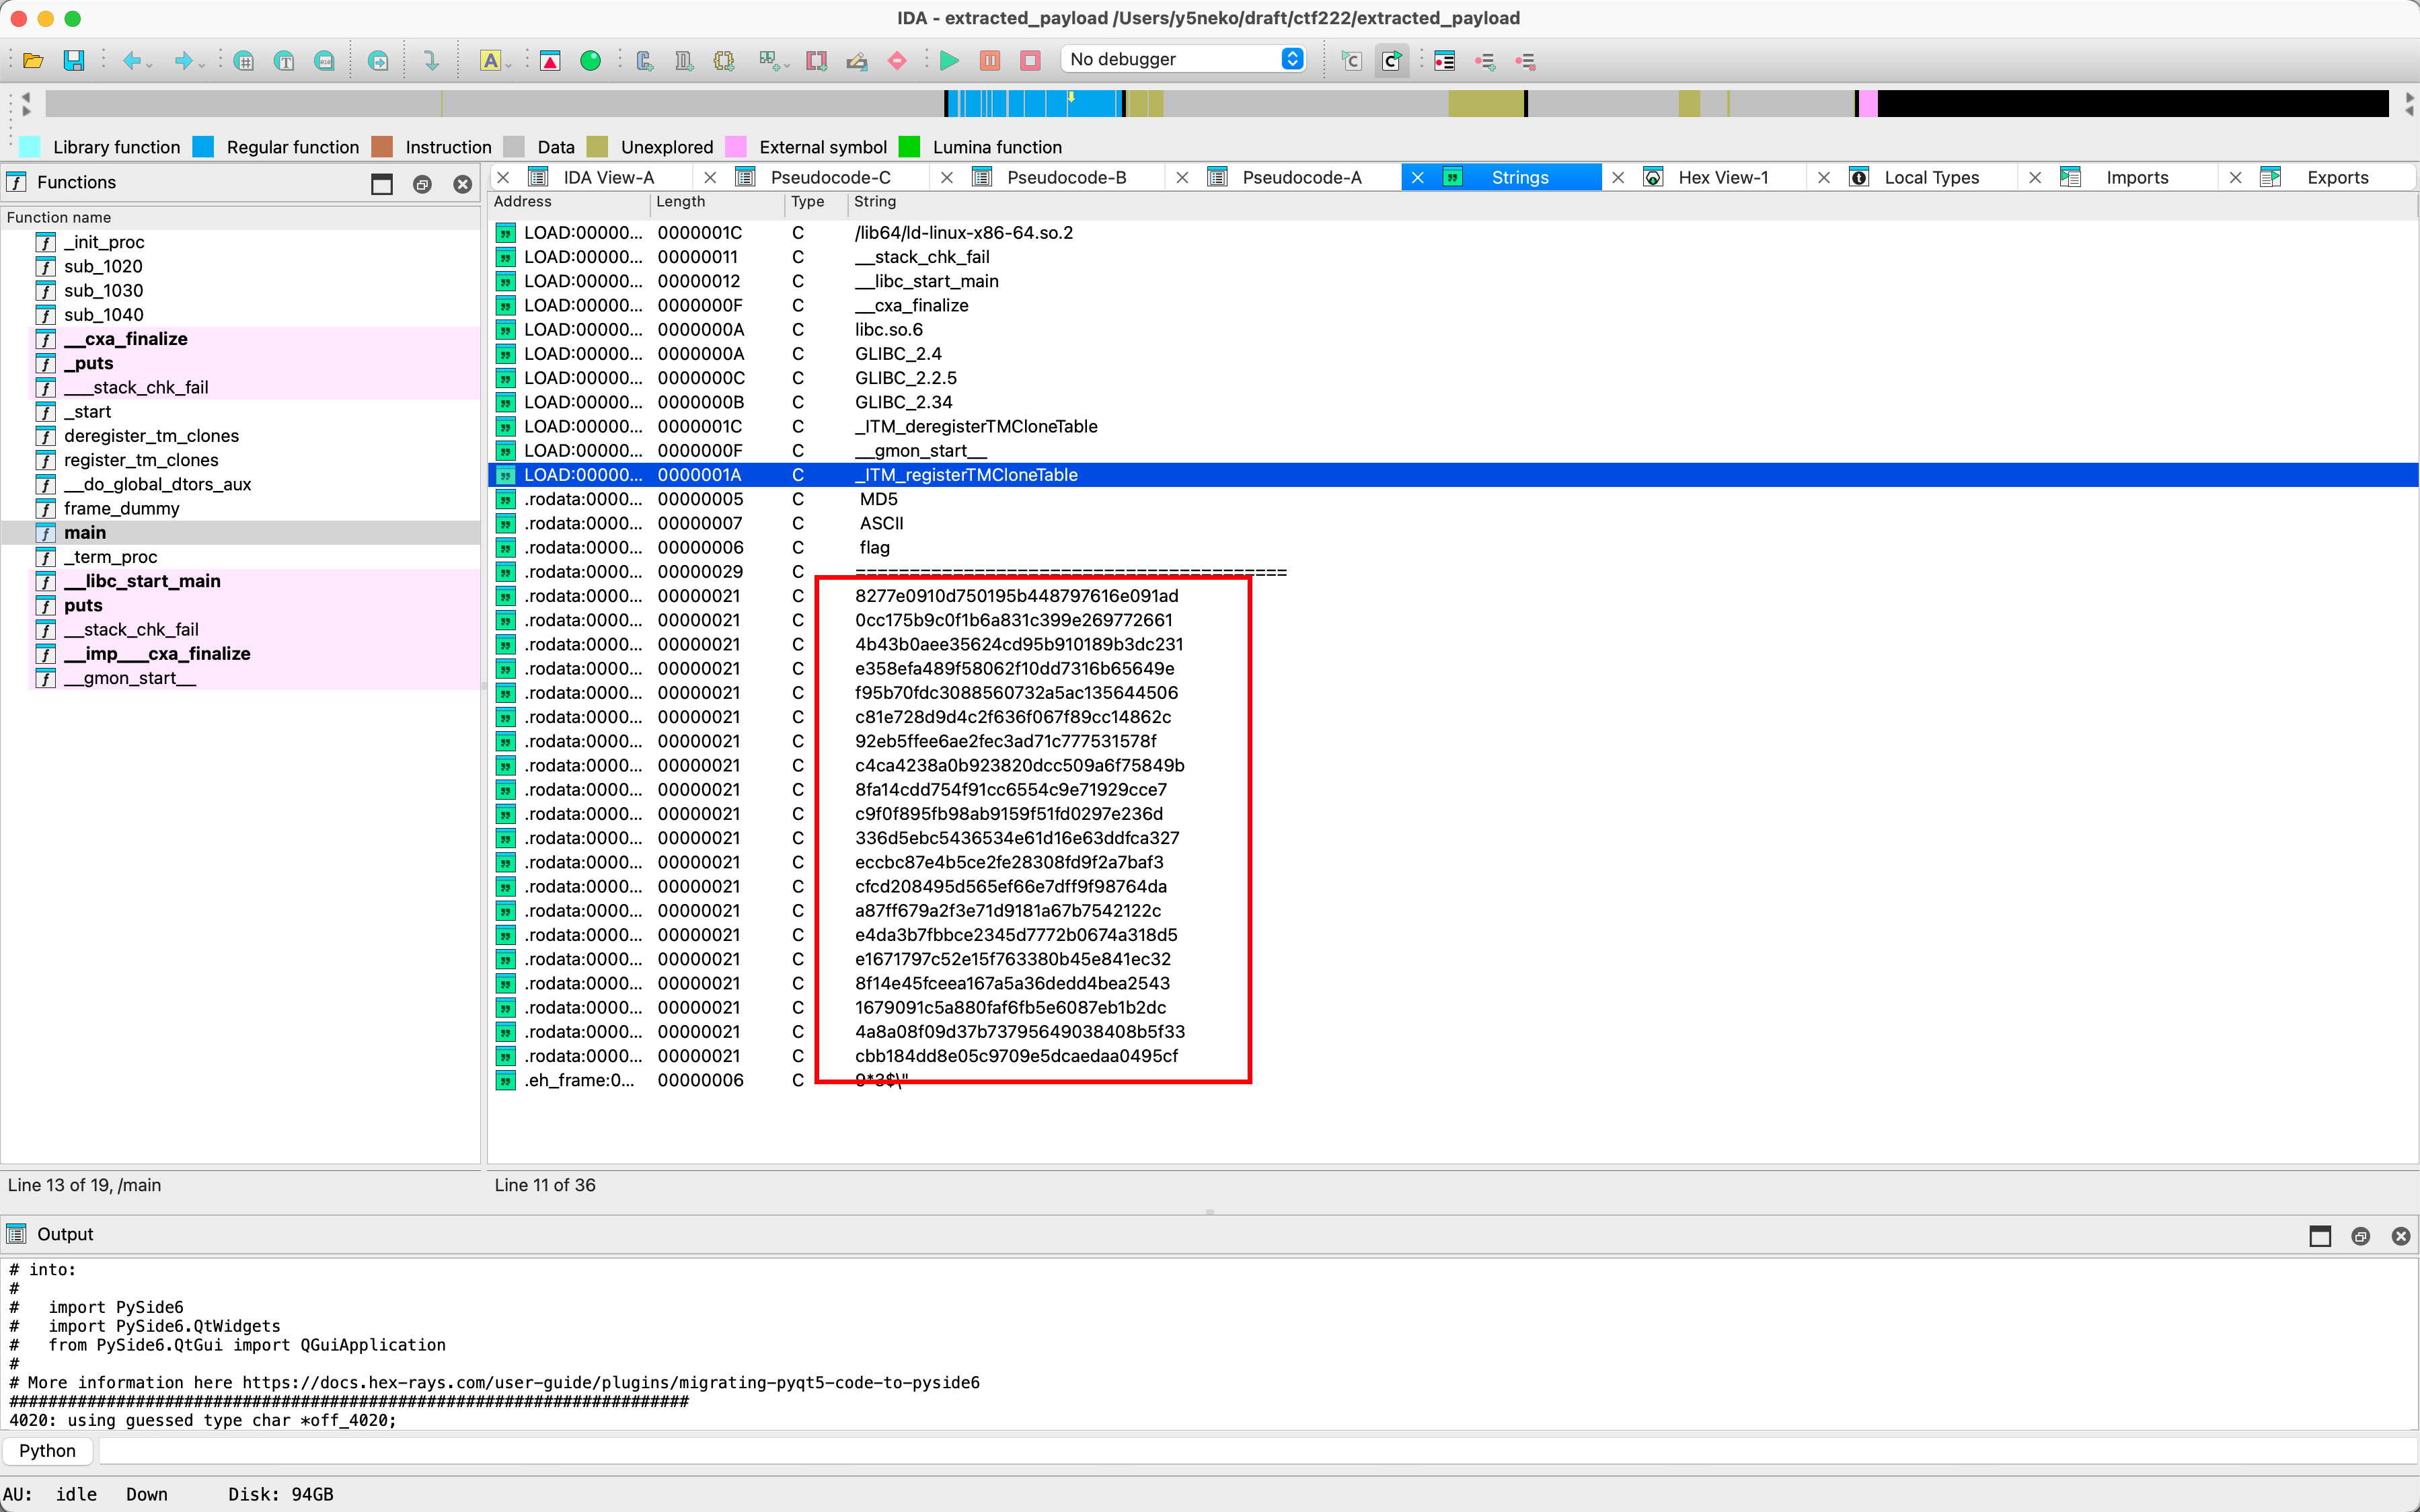Click the open file folder icon
Screen dimensions: 2420x1512
(32, 60)
